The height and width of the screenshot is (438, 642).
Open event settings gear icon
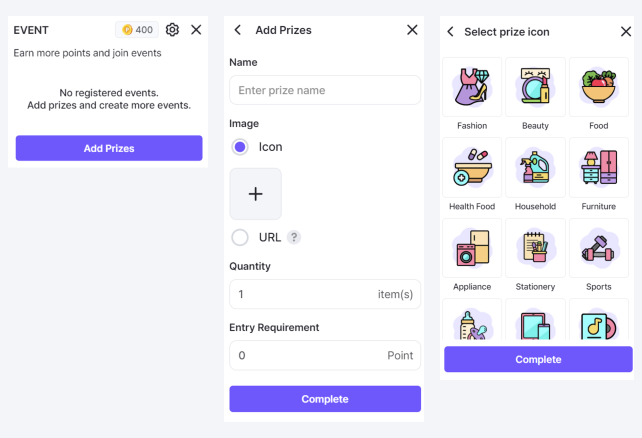(172, 30)
